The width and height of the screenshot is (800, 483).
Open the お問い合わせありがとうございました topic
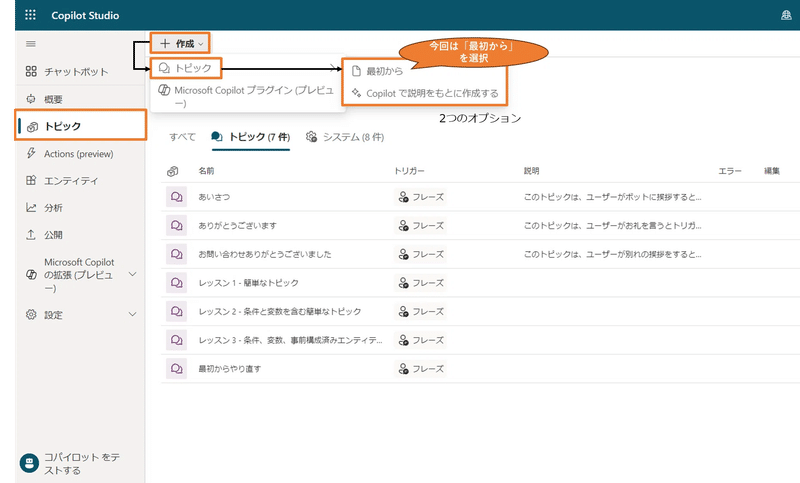tap(265, 254)
